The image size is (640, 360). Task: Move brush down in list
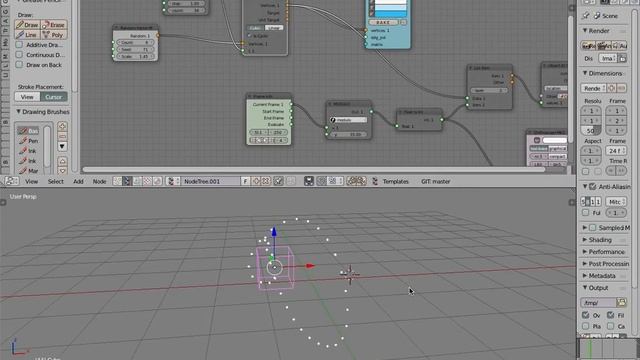(62, 171)
